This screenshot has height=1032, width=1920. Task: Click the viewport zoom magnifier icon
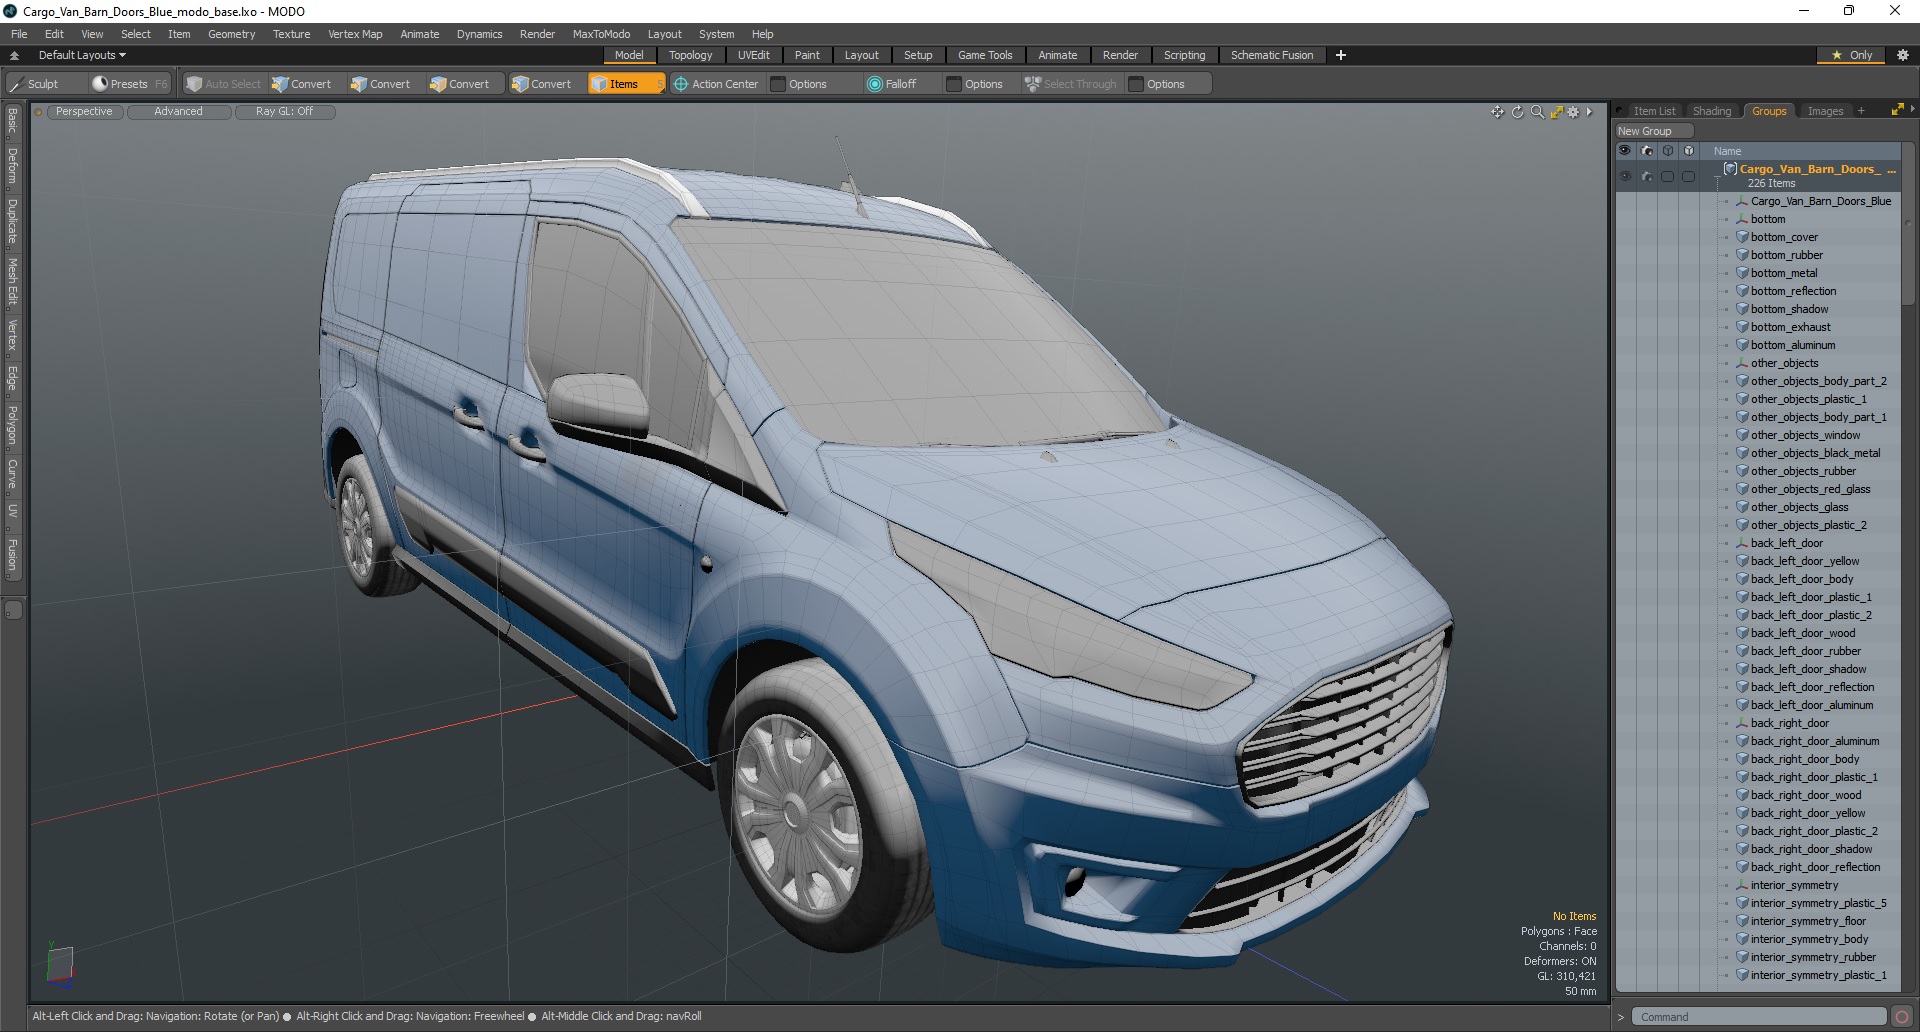click(x=1537, y=112)
